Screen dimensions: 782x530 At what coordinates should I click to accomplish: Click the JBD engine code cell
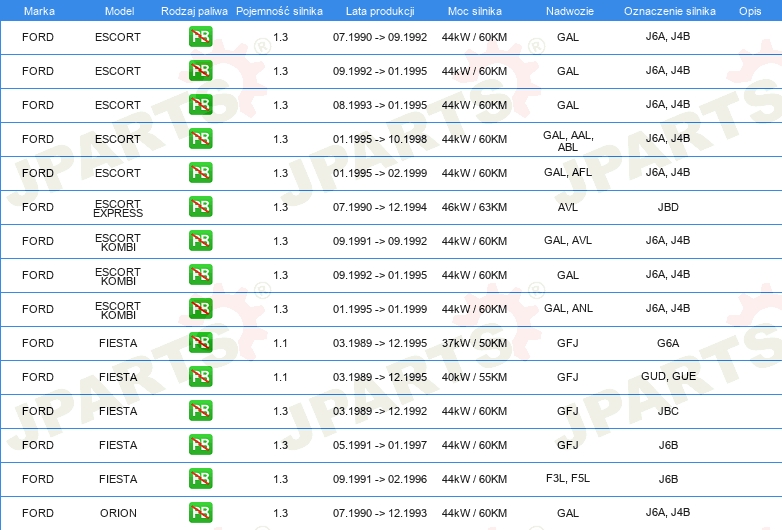tap(668, 207)
